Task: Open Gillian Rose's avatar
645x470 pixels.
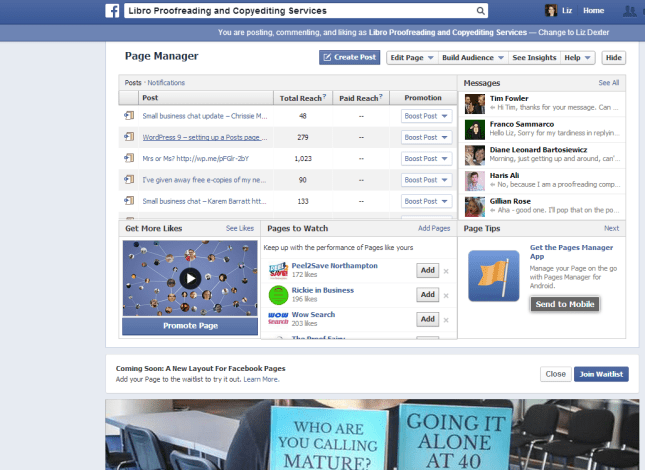Action: [475, 207]
